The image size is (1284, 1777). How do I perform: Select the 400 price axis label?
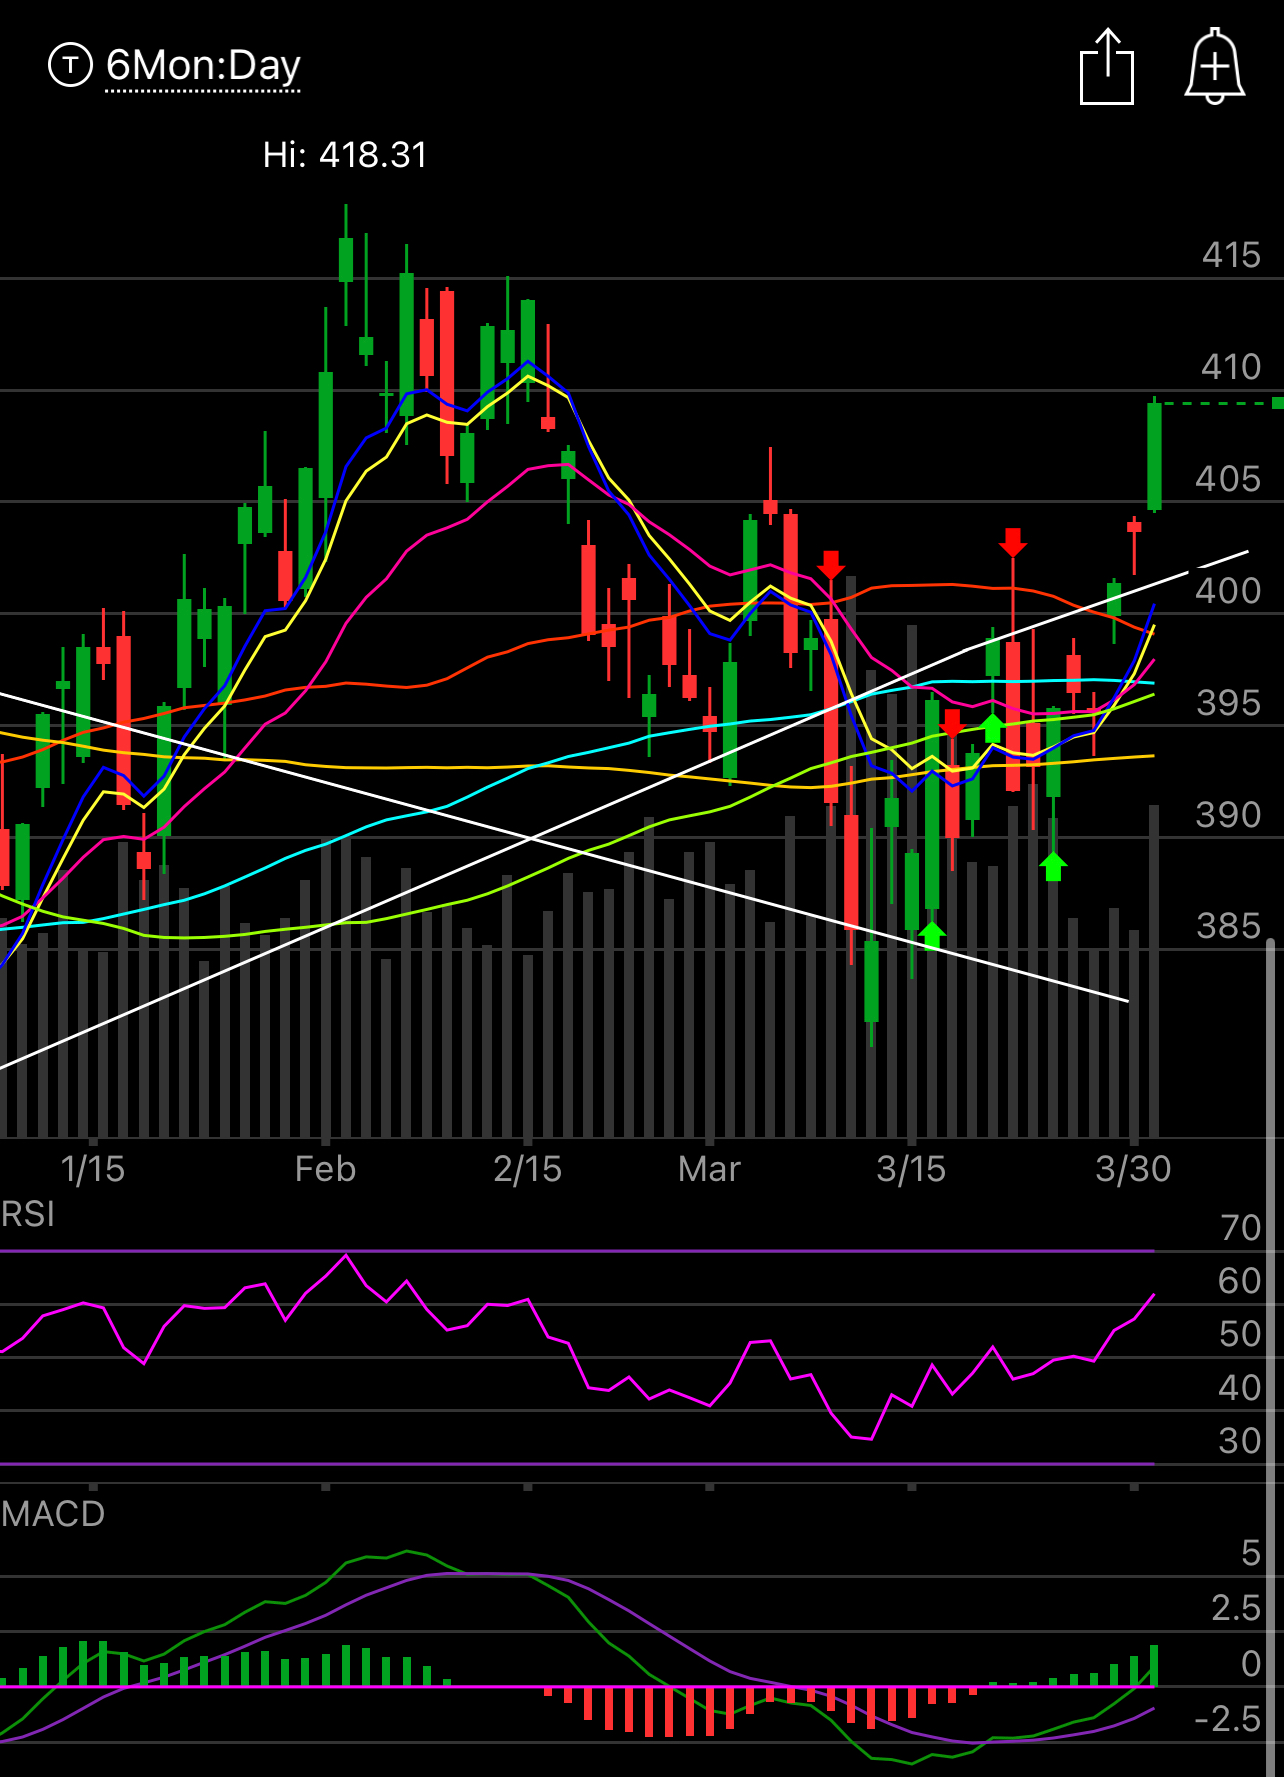point(1229,591)
